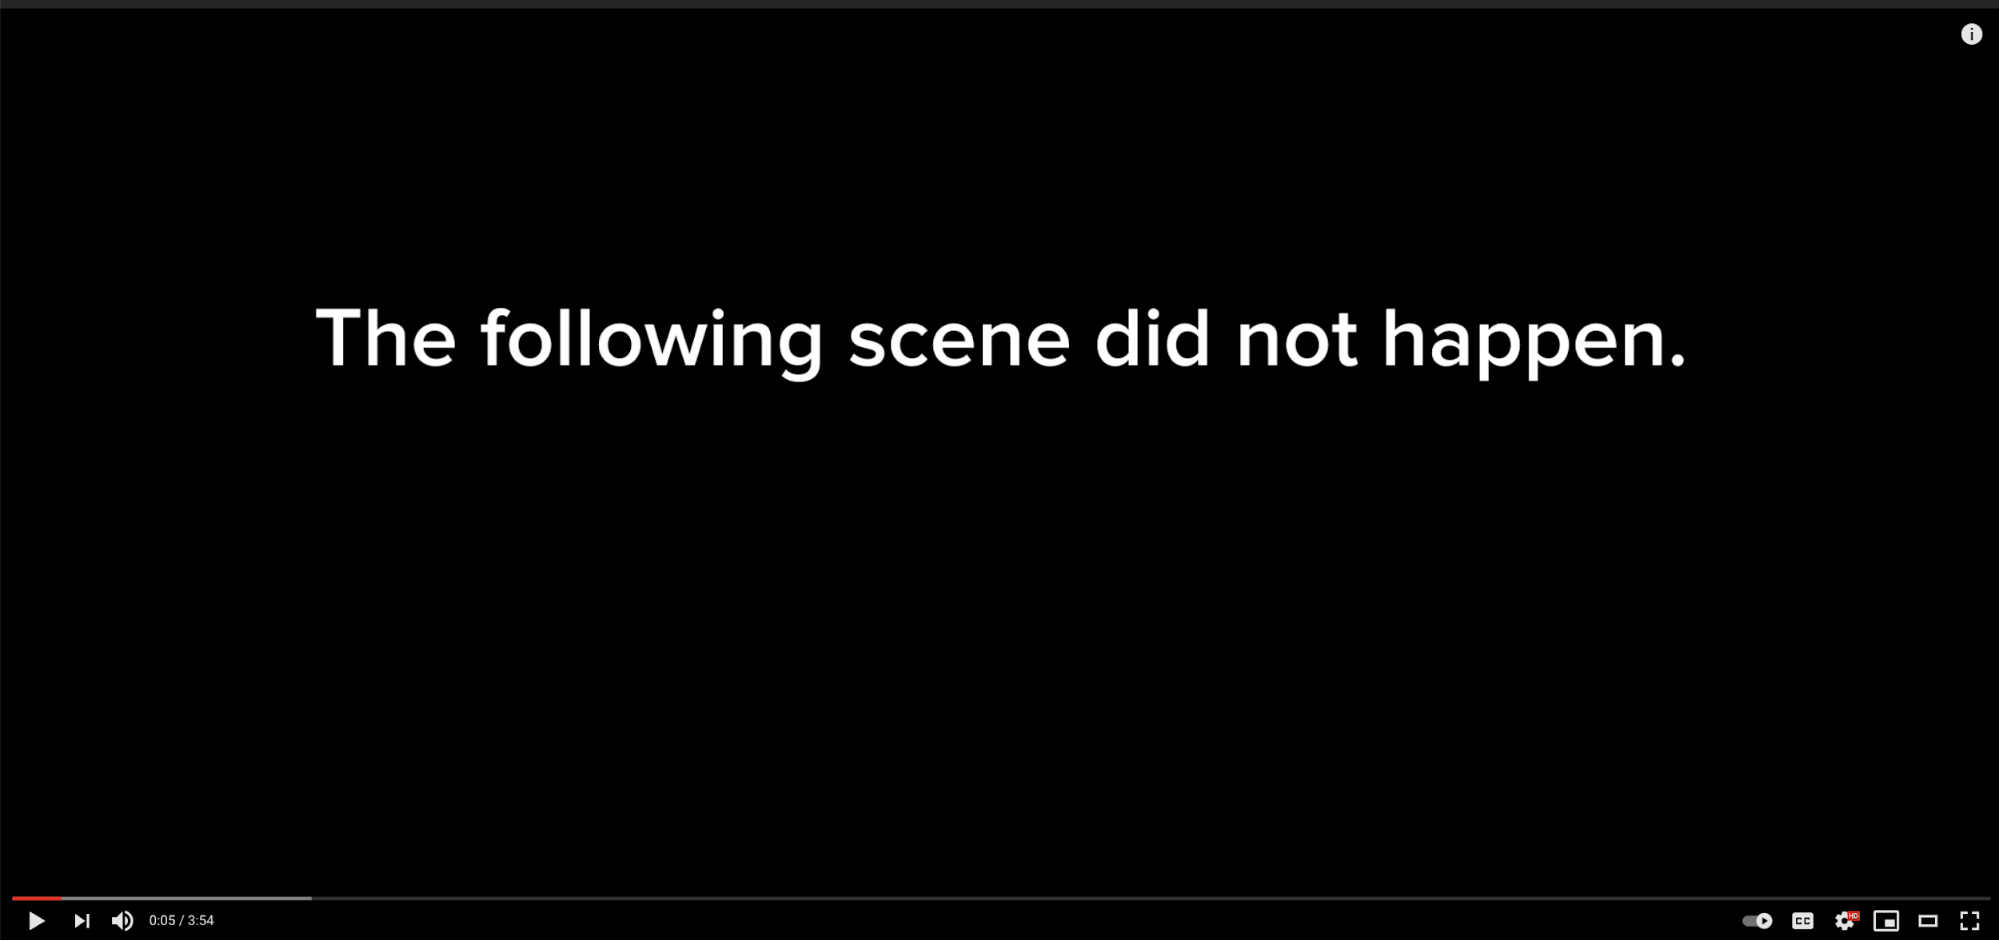Click the 0:05 / 3:54 time display
Viewport: 1999px width, 941px height.
[181, 921]
